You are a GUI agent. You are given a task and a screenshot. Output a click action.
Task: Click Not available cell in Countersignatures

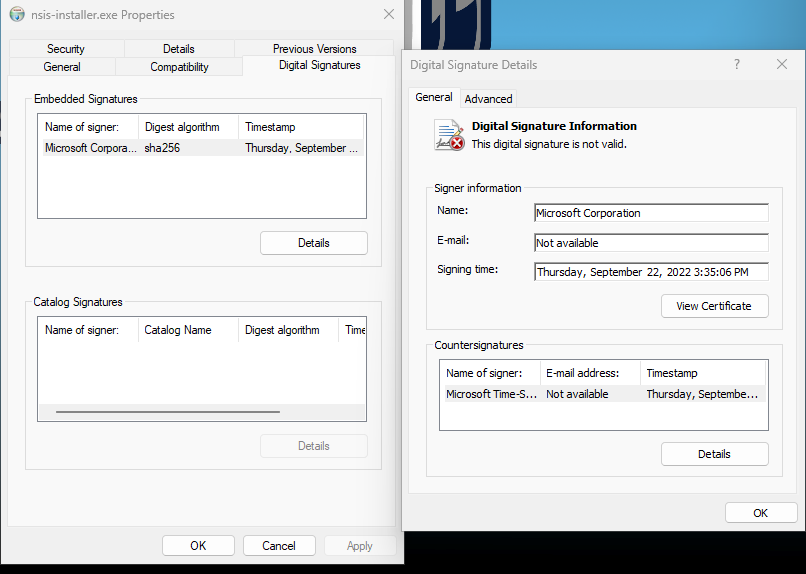click(x=577, y=394)
